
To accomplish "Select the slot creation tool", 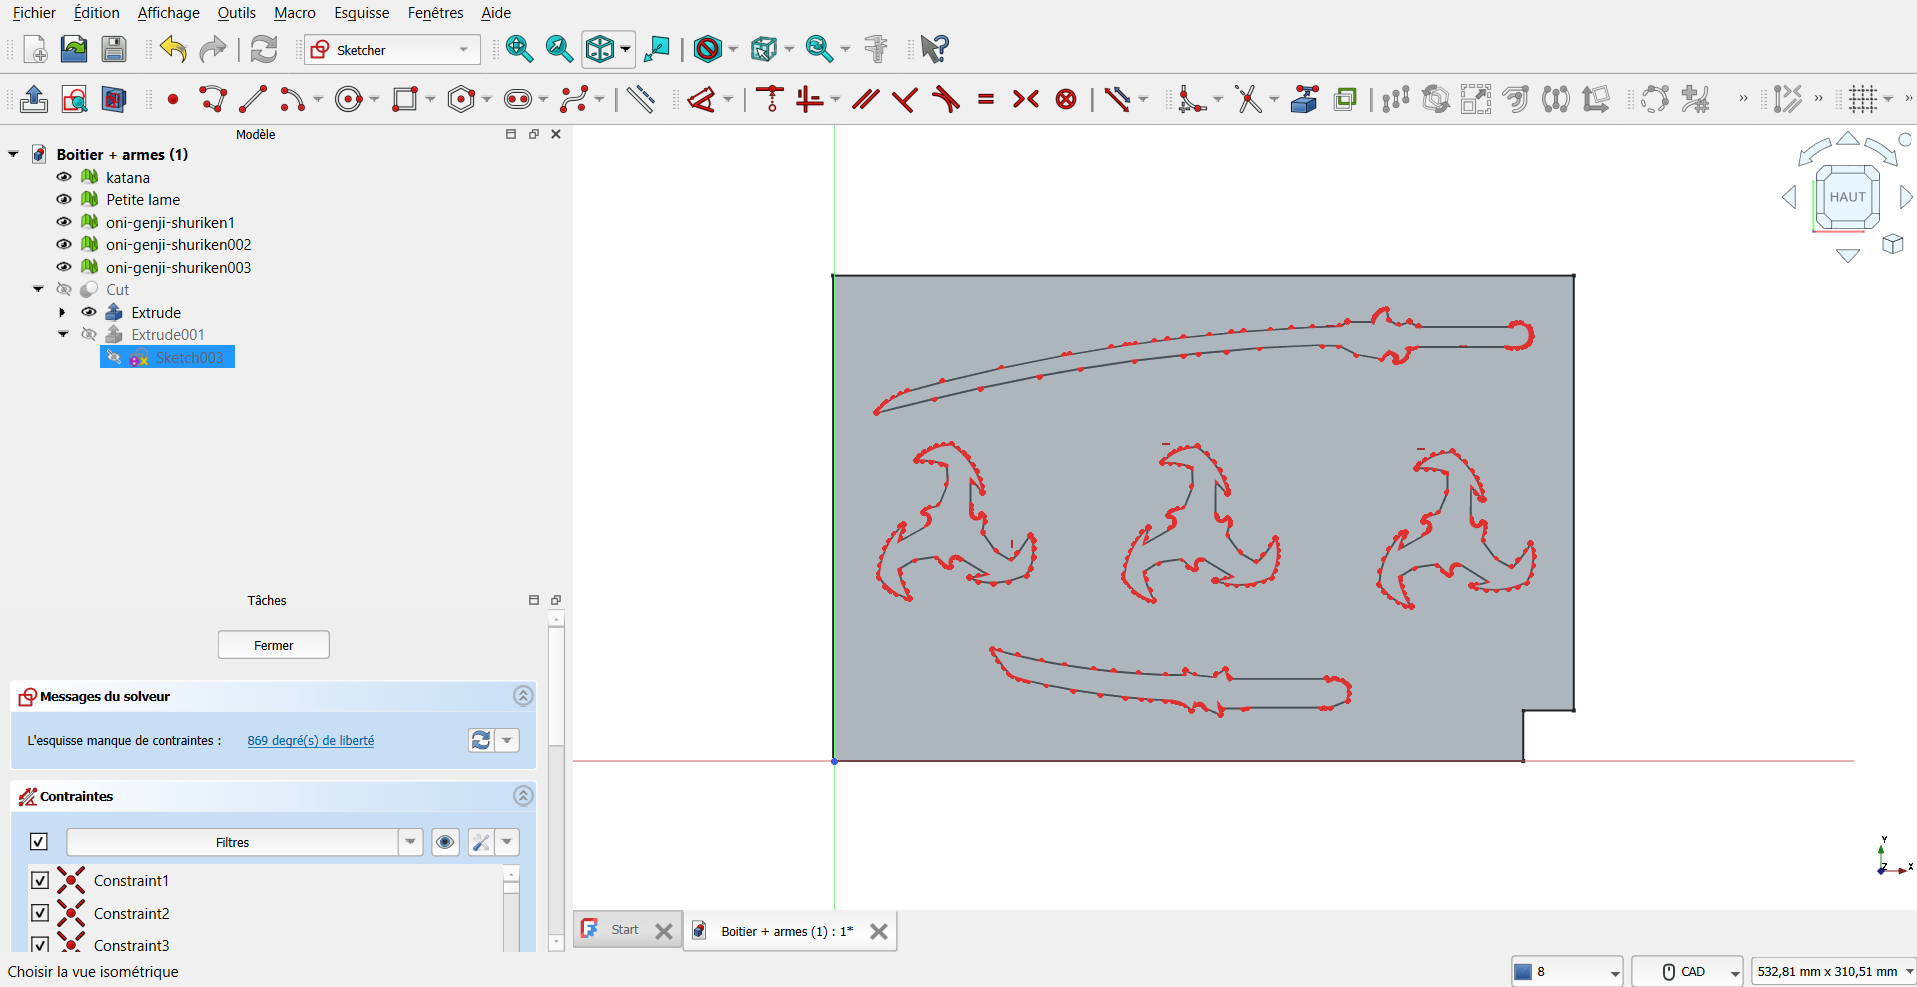I will pos(518,99).
